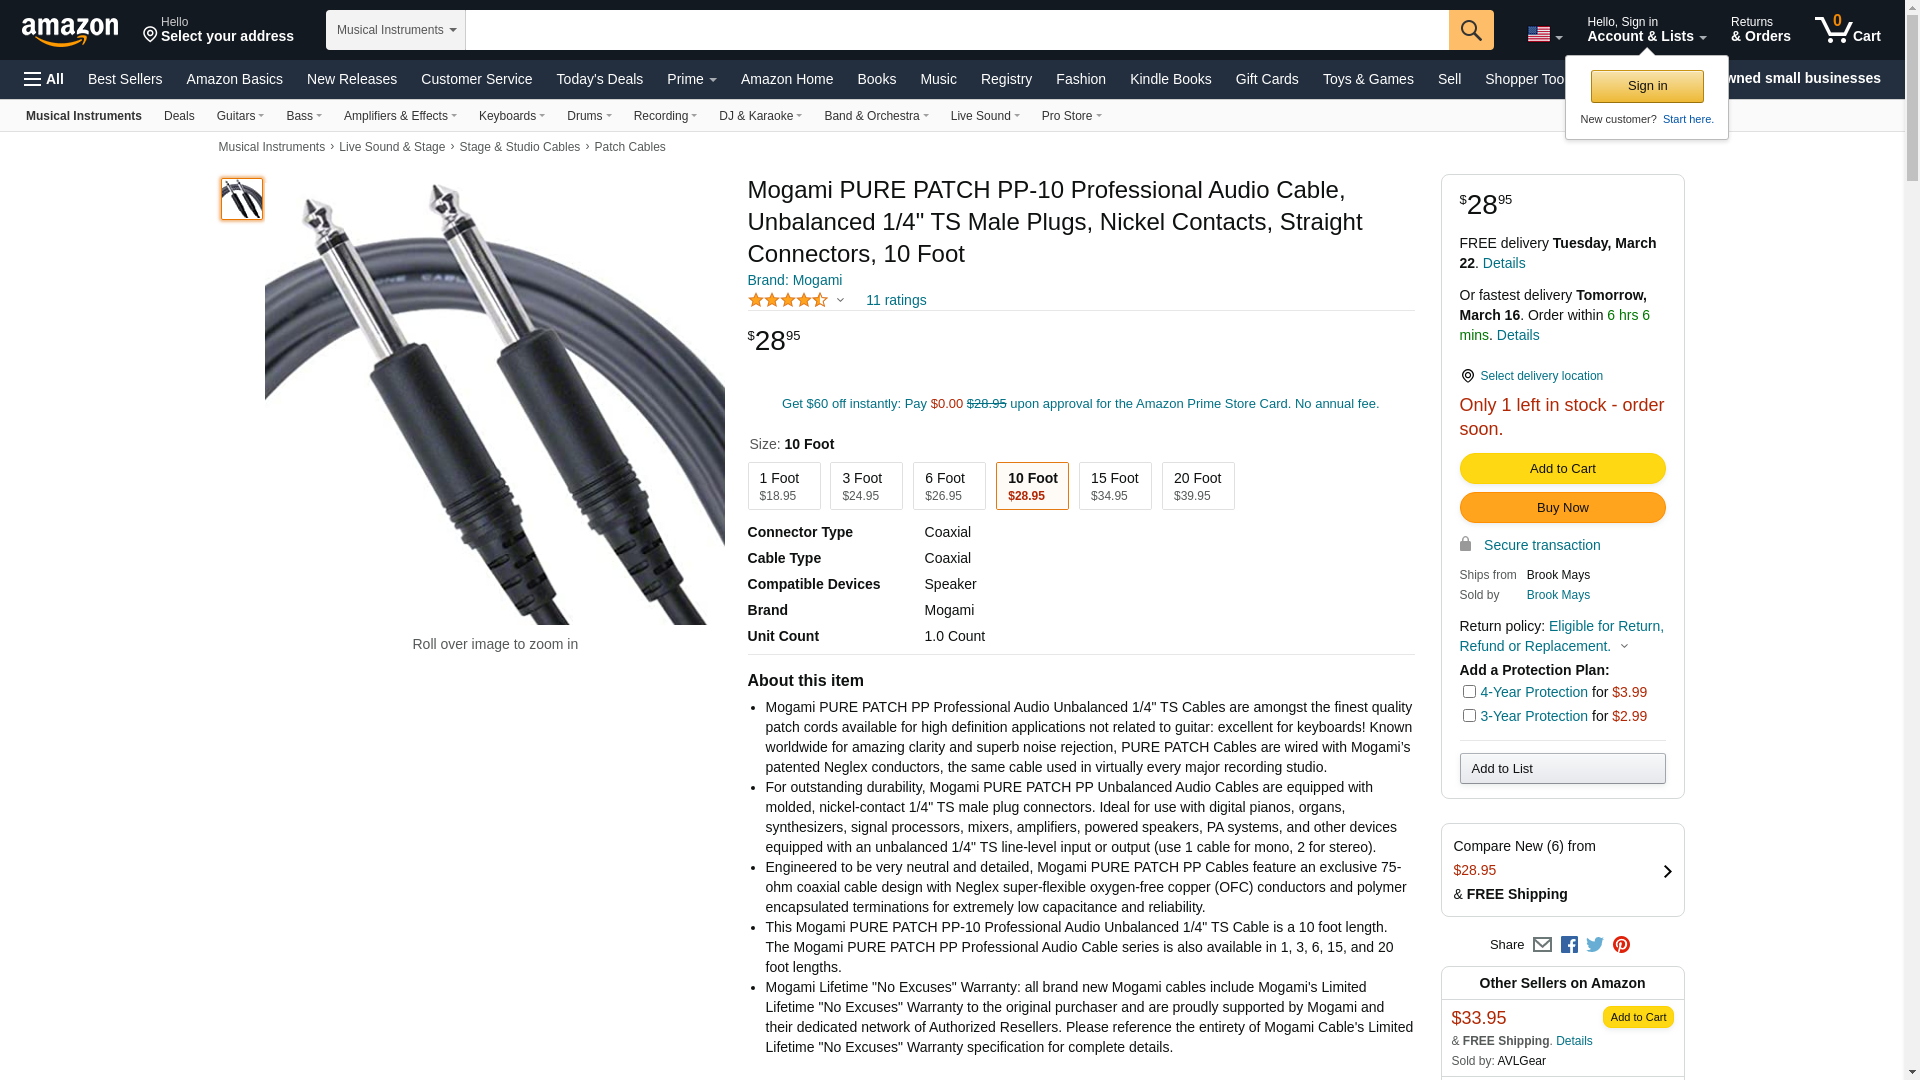
Task: Expand the Add to List dropdown
Action: tap(1562, 768)
